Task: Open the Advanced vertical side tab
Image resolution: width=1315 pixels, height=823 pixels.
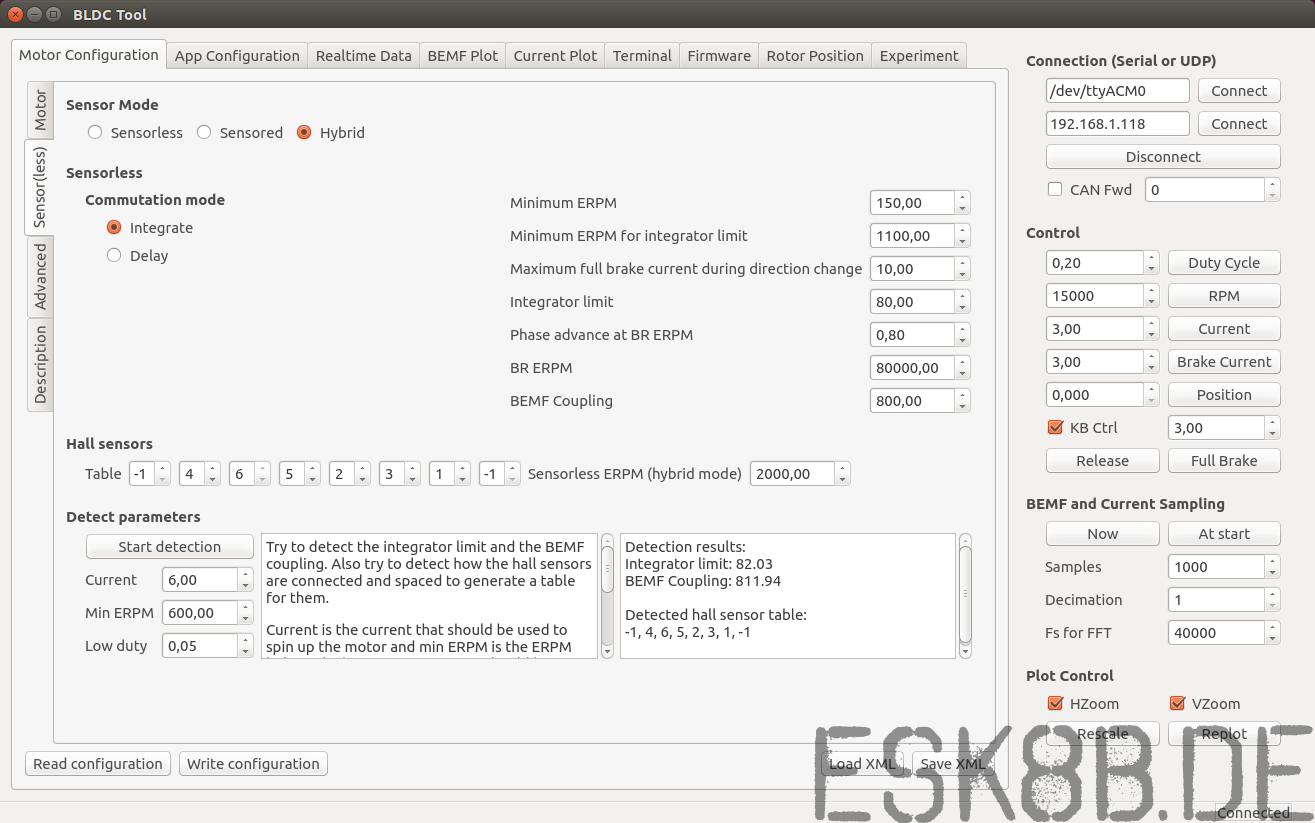Action: click(x=40, y=277)
